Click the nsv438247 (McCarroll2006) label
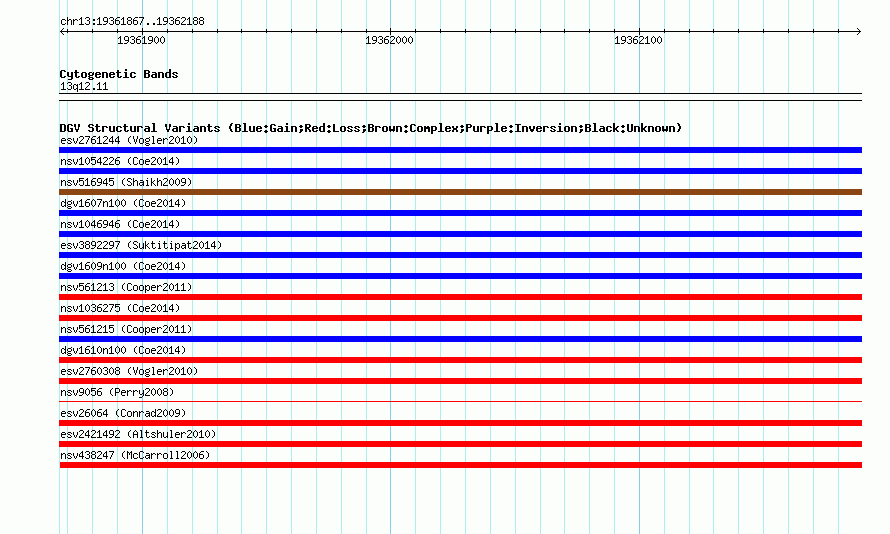Image resolution: width=890 pixels, height=534 pixels. click(x=135, y=455)
